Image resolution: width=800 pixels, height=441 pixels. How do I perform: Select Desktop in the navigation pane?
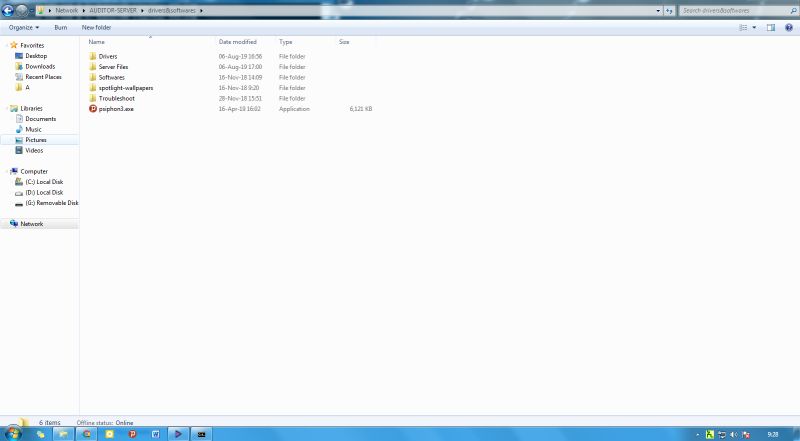36,56
